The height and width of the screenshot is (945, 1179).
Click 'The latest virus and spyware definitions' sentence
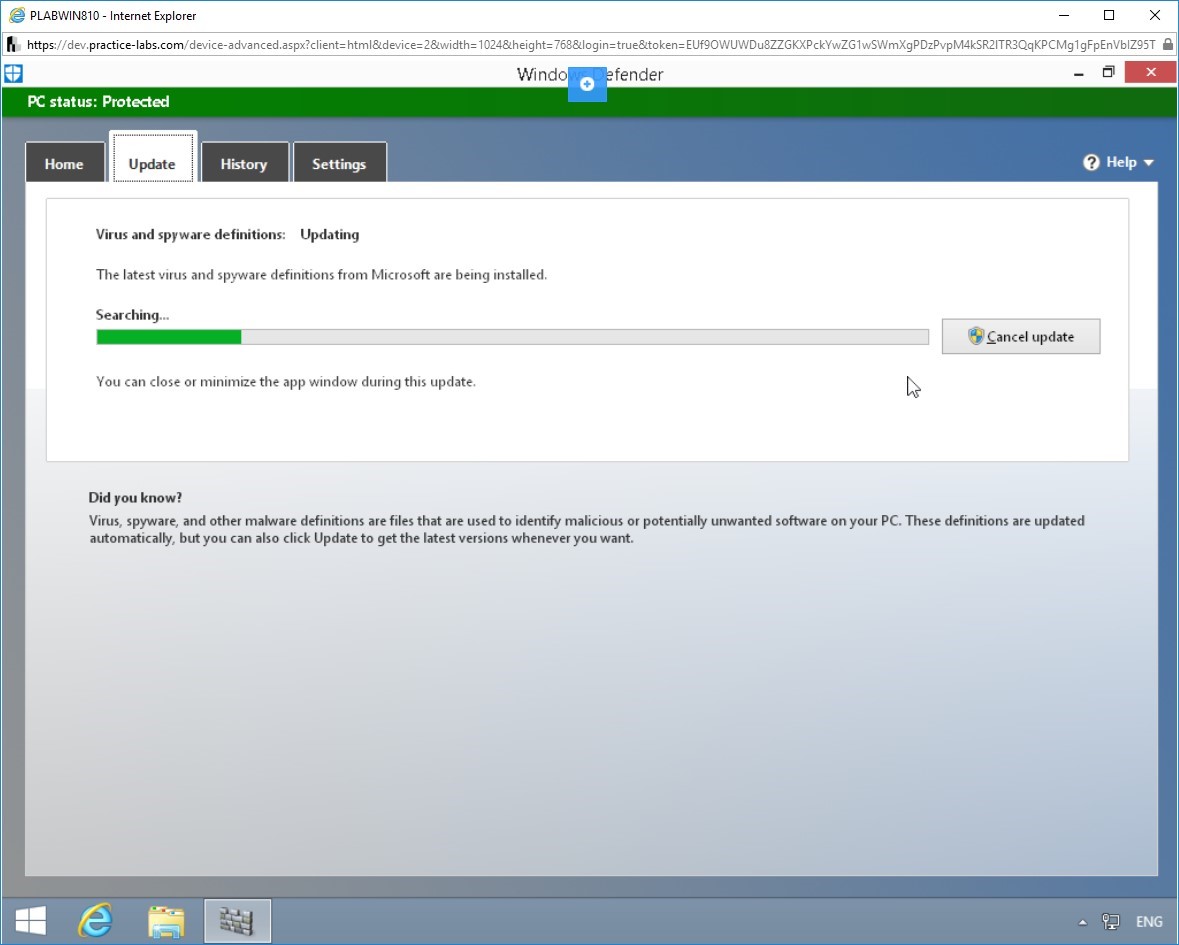click(x=321, y=275)
